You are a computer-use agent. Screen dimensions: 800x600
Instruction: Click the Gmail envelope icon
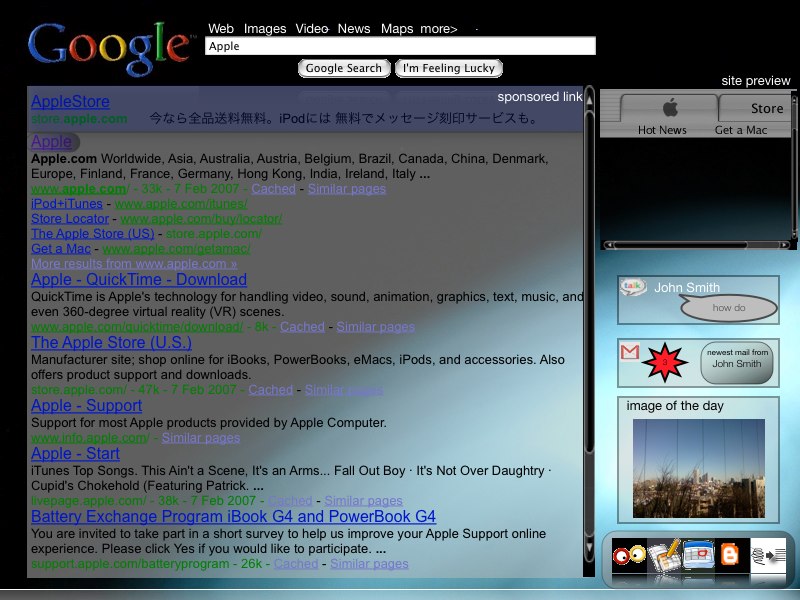(x=630, y=352)
